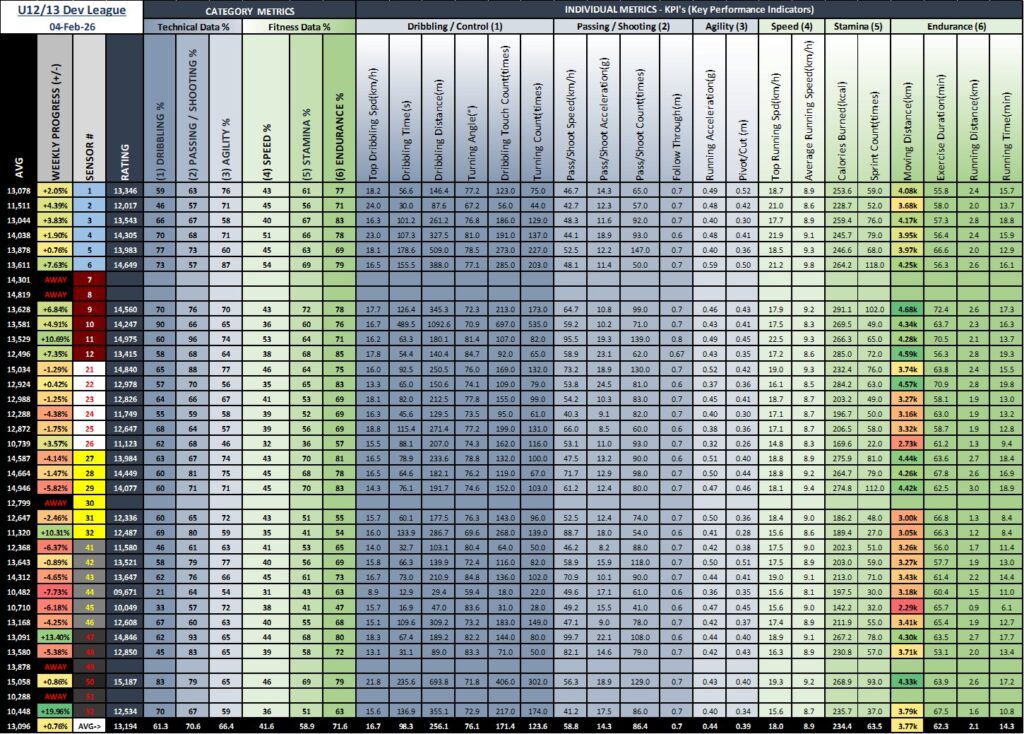
Task: Click the Moving Distance(km) column header
Action: pos(908,110)
